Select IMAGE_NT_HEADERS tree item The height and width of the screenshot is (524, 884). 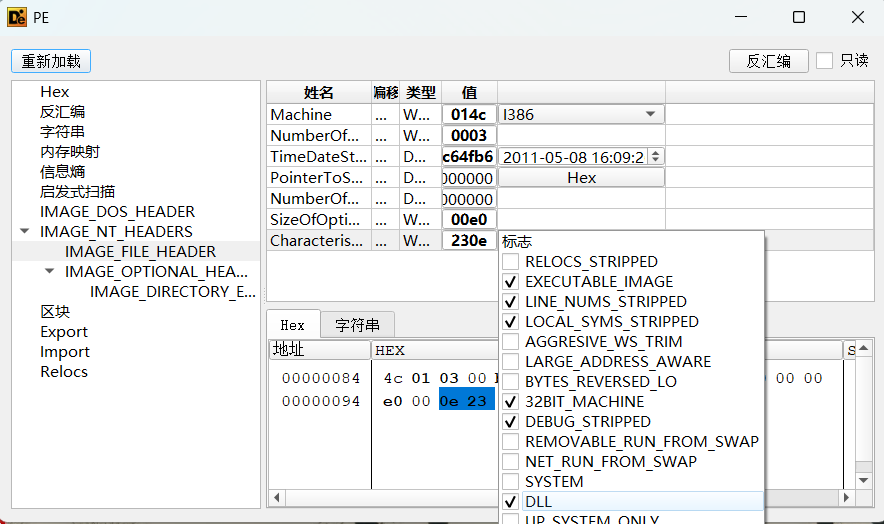tap(116, 232)
